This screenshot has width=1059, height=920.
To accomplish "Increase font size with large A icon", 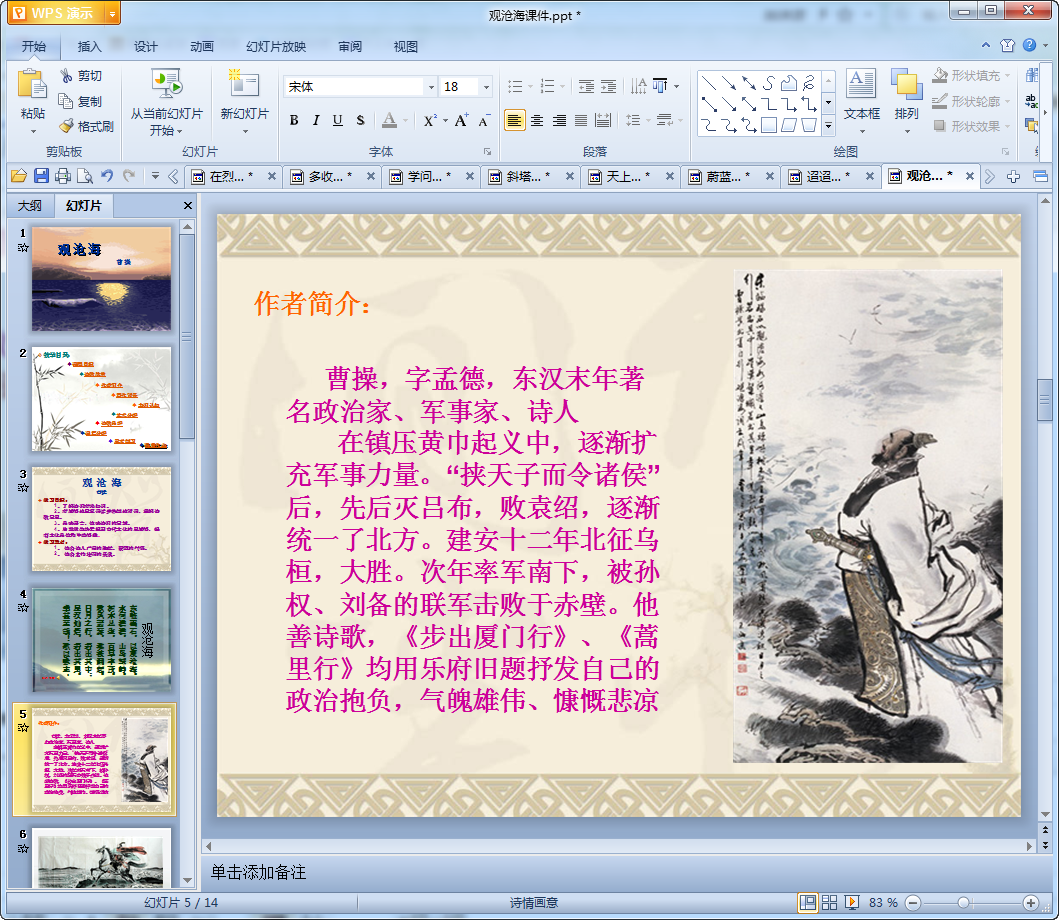I will pos(461,120).
